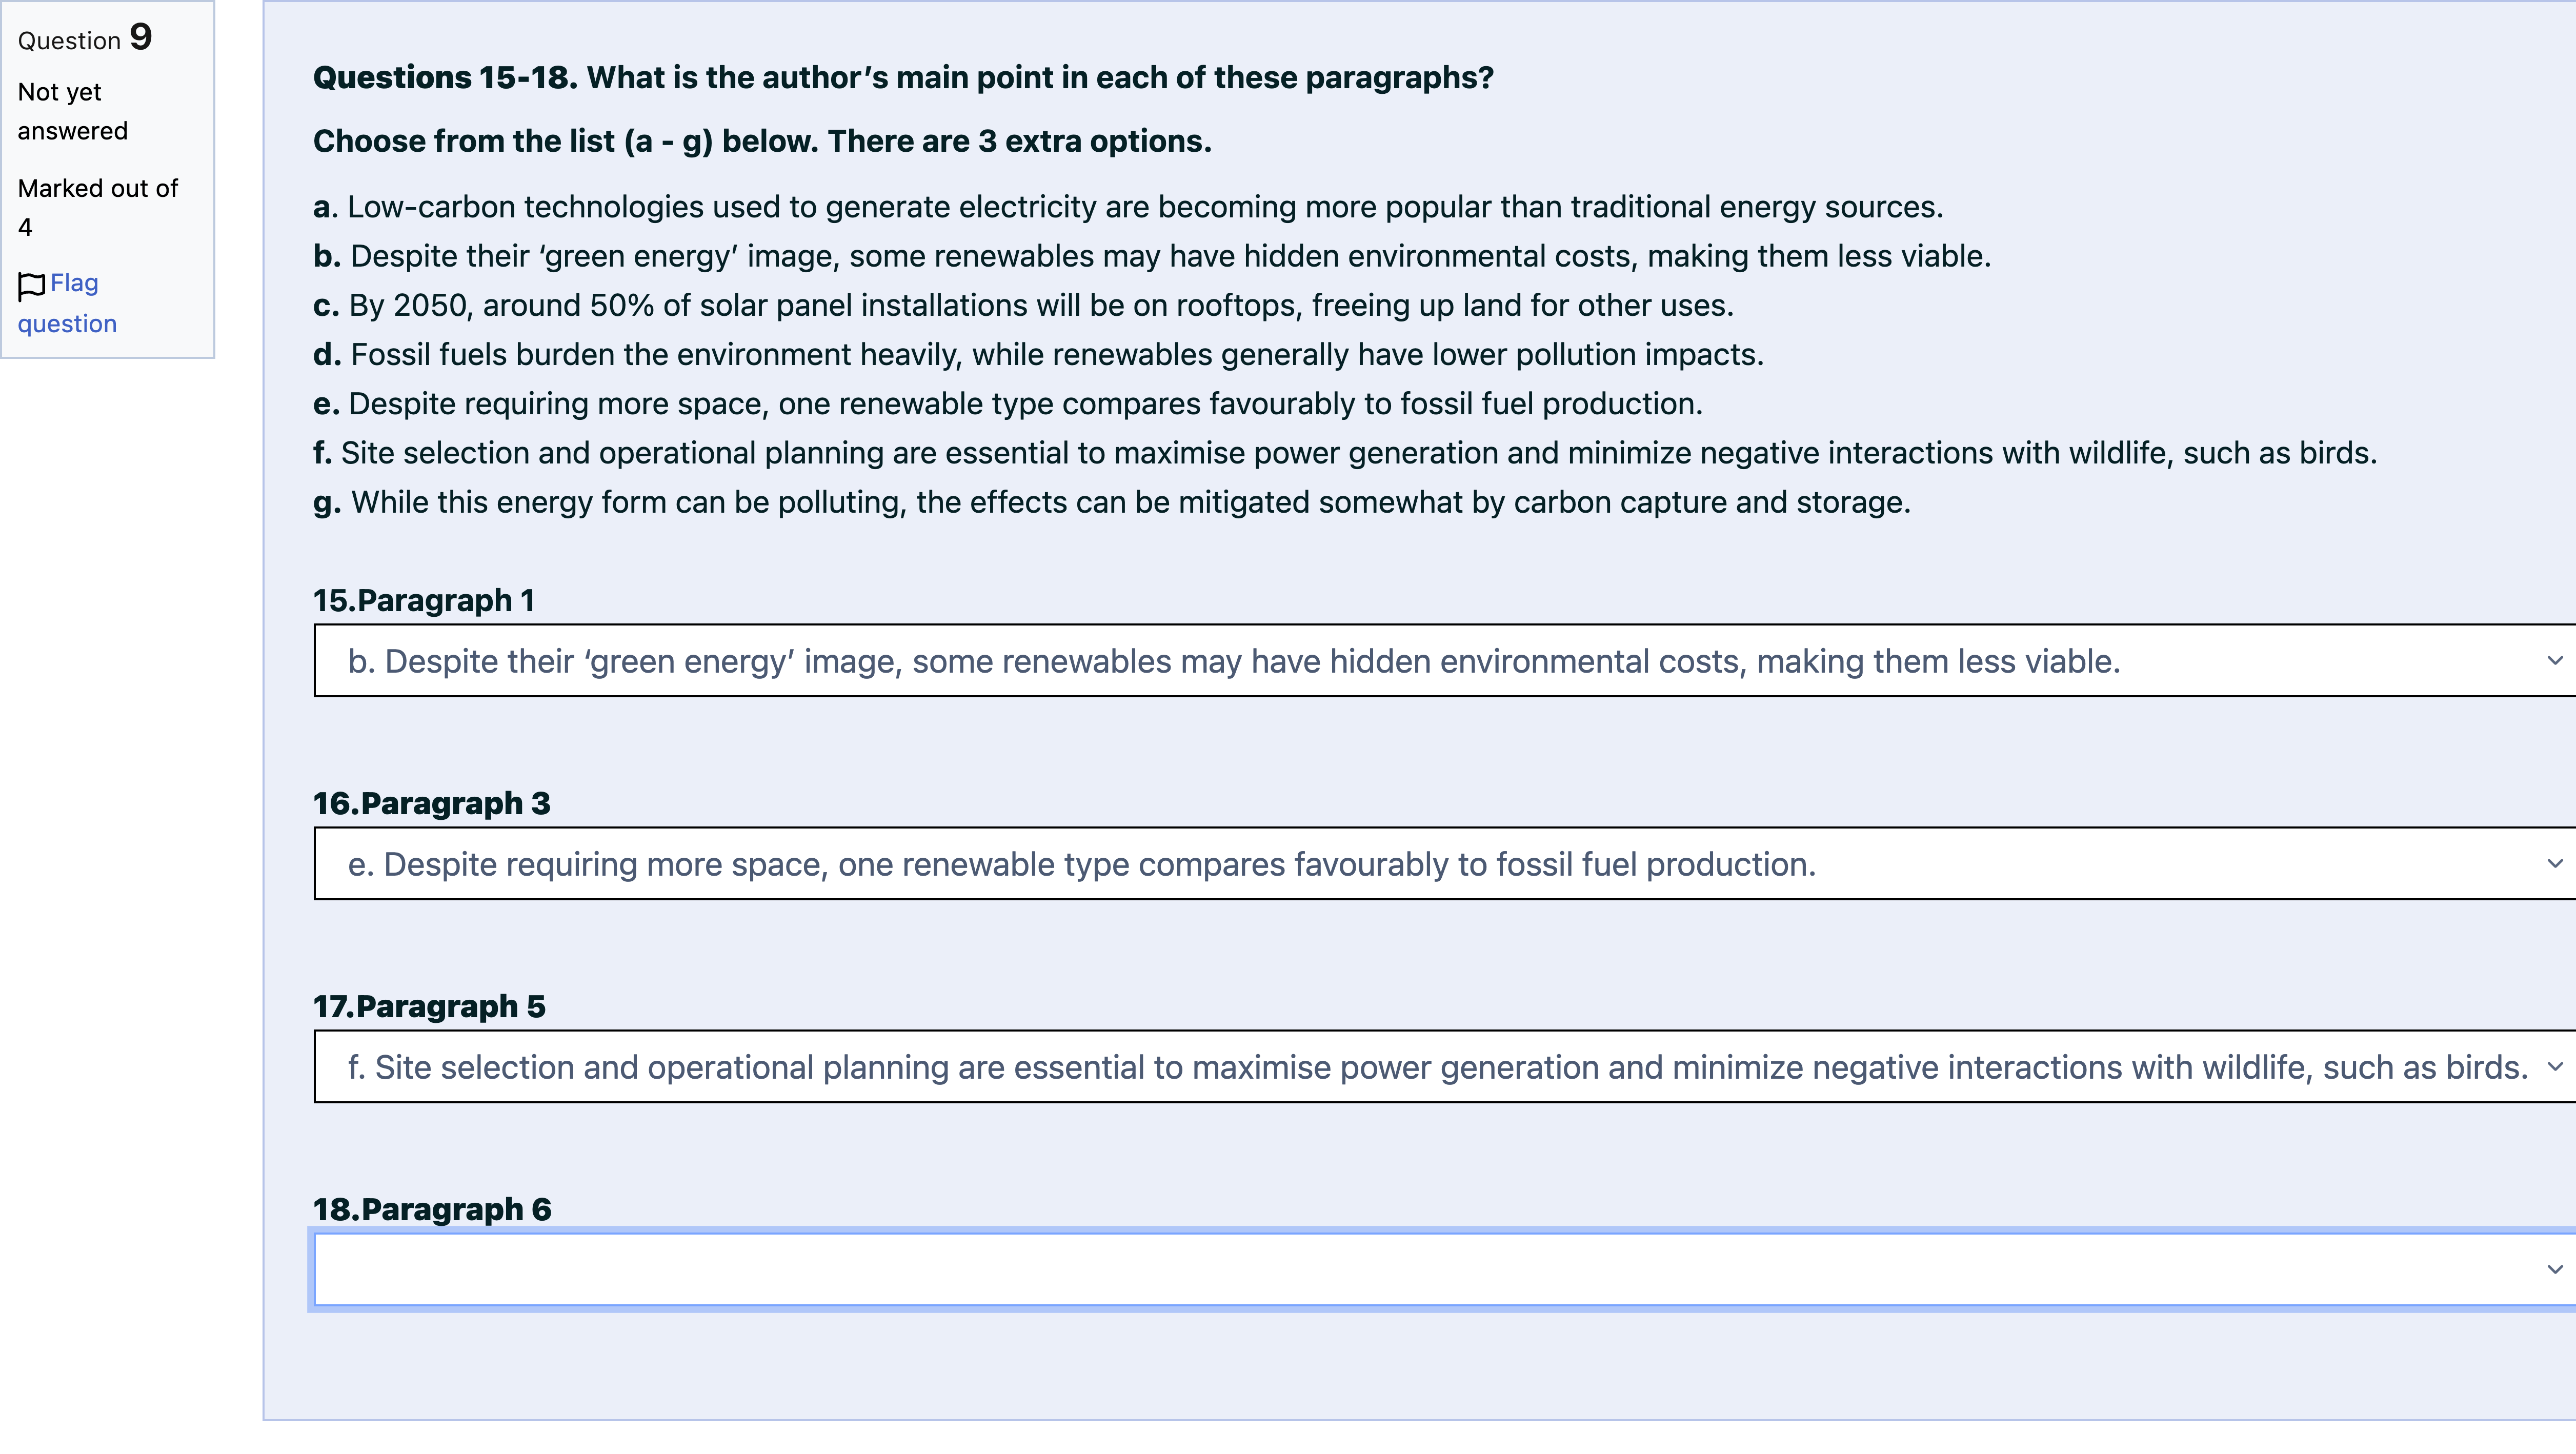Open the empty Paragraph 6 dropdown
Image resolution: width=2576 pixels, height=1454 pixels.
[1445, 1270]
